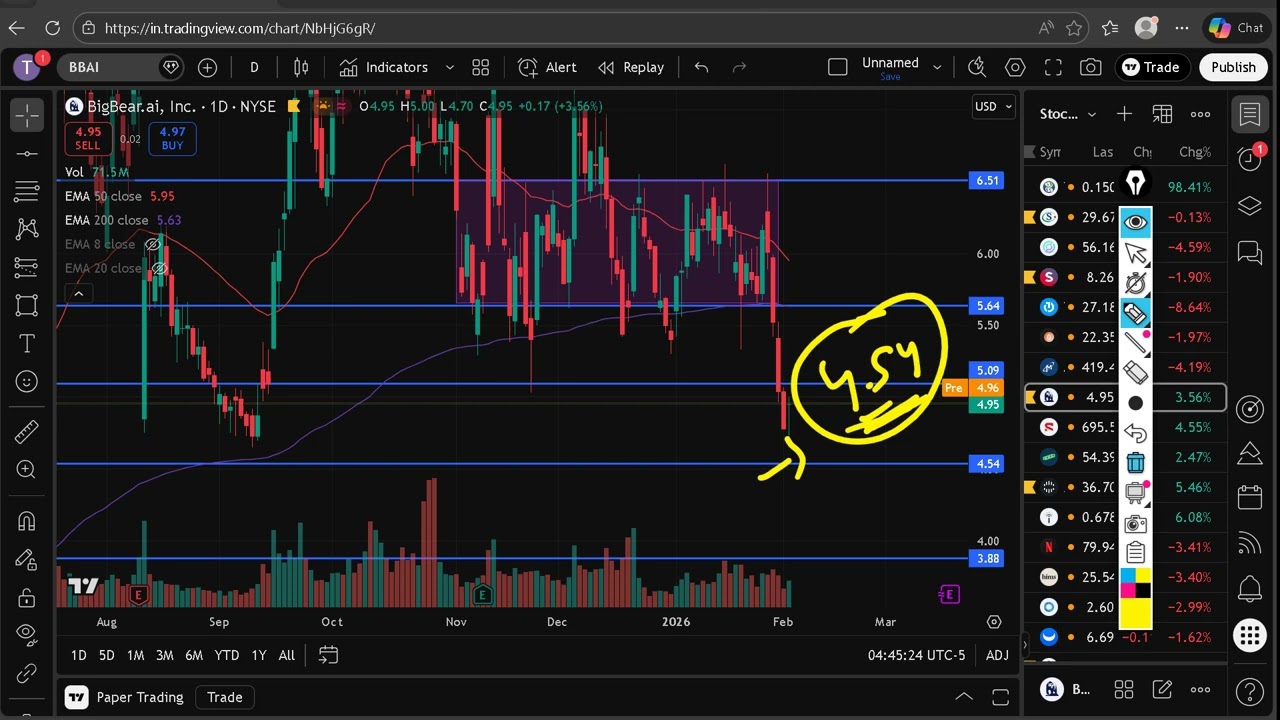
Task: Open the patterns drawing tool
Action: tap(27, 229)
